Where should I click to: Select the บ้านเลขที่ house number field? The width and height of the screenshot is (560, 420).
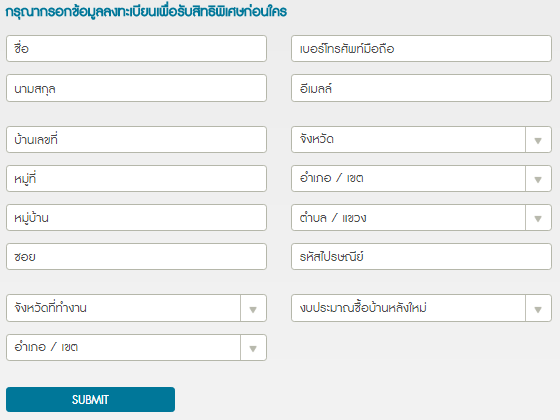pyautogui.click(x=136, y=139)
